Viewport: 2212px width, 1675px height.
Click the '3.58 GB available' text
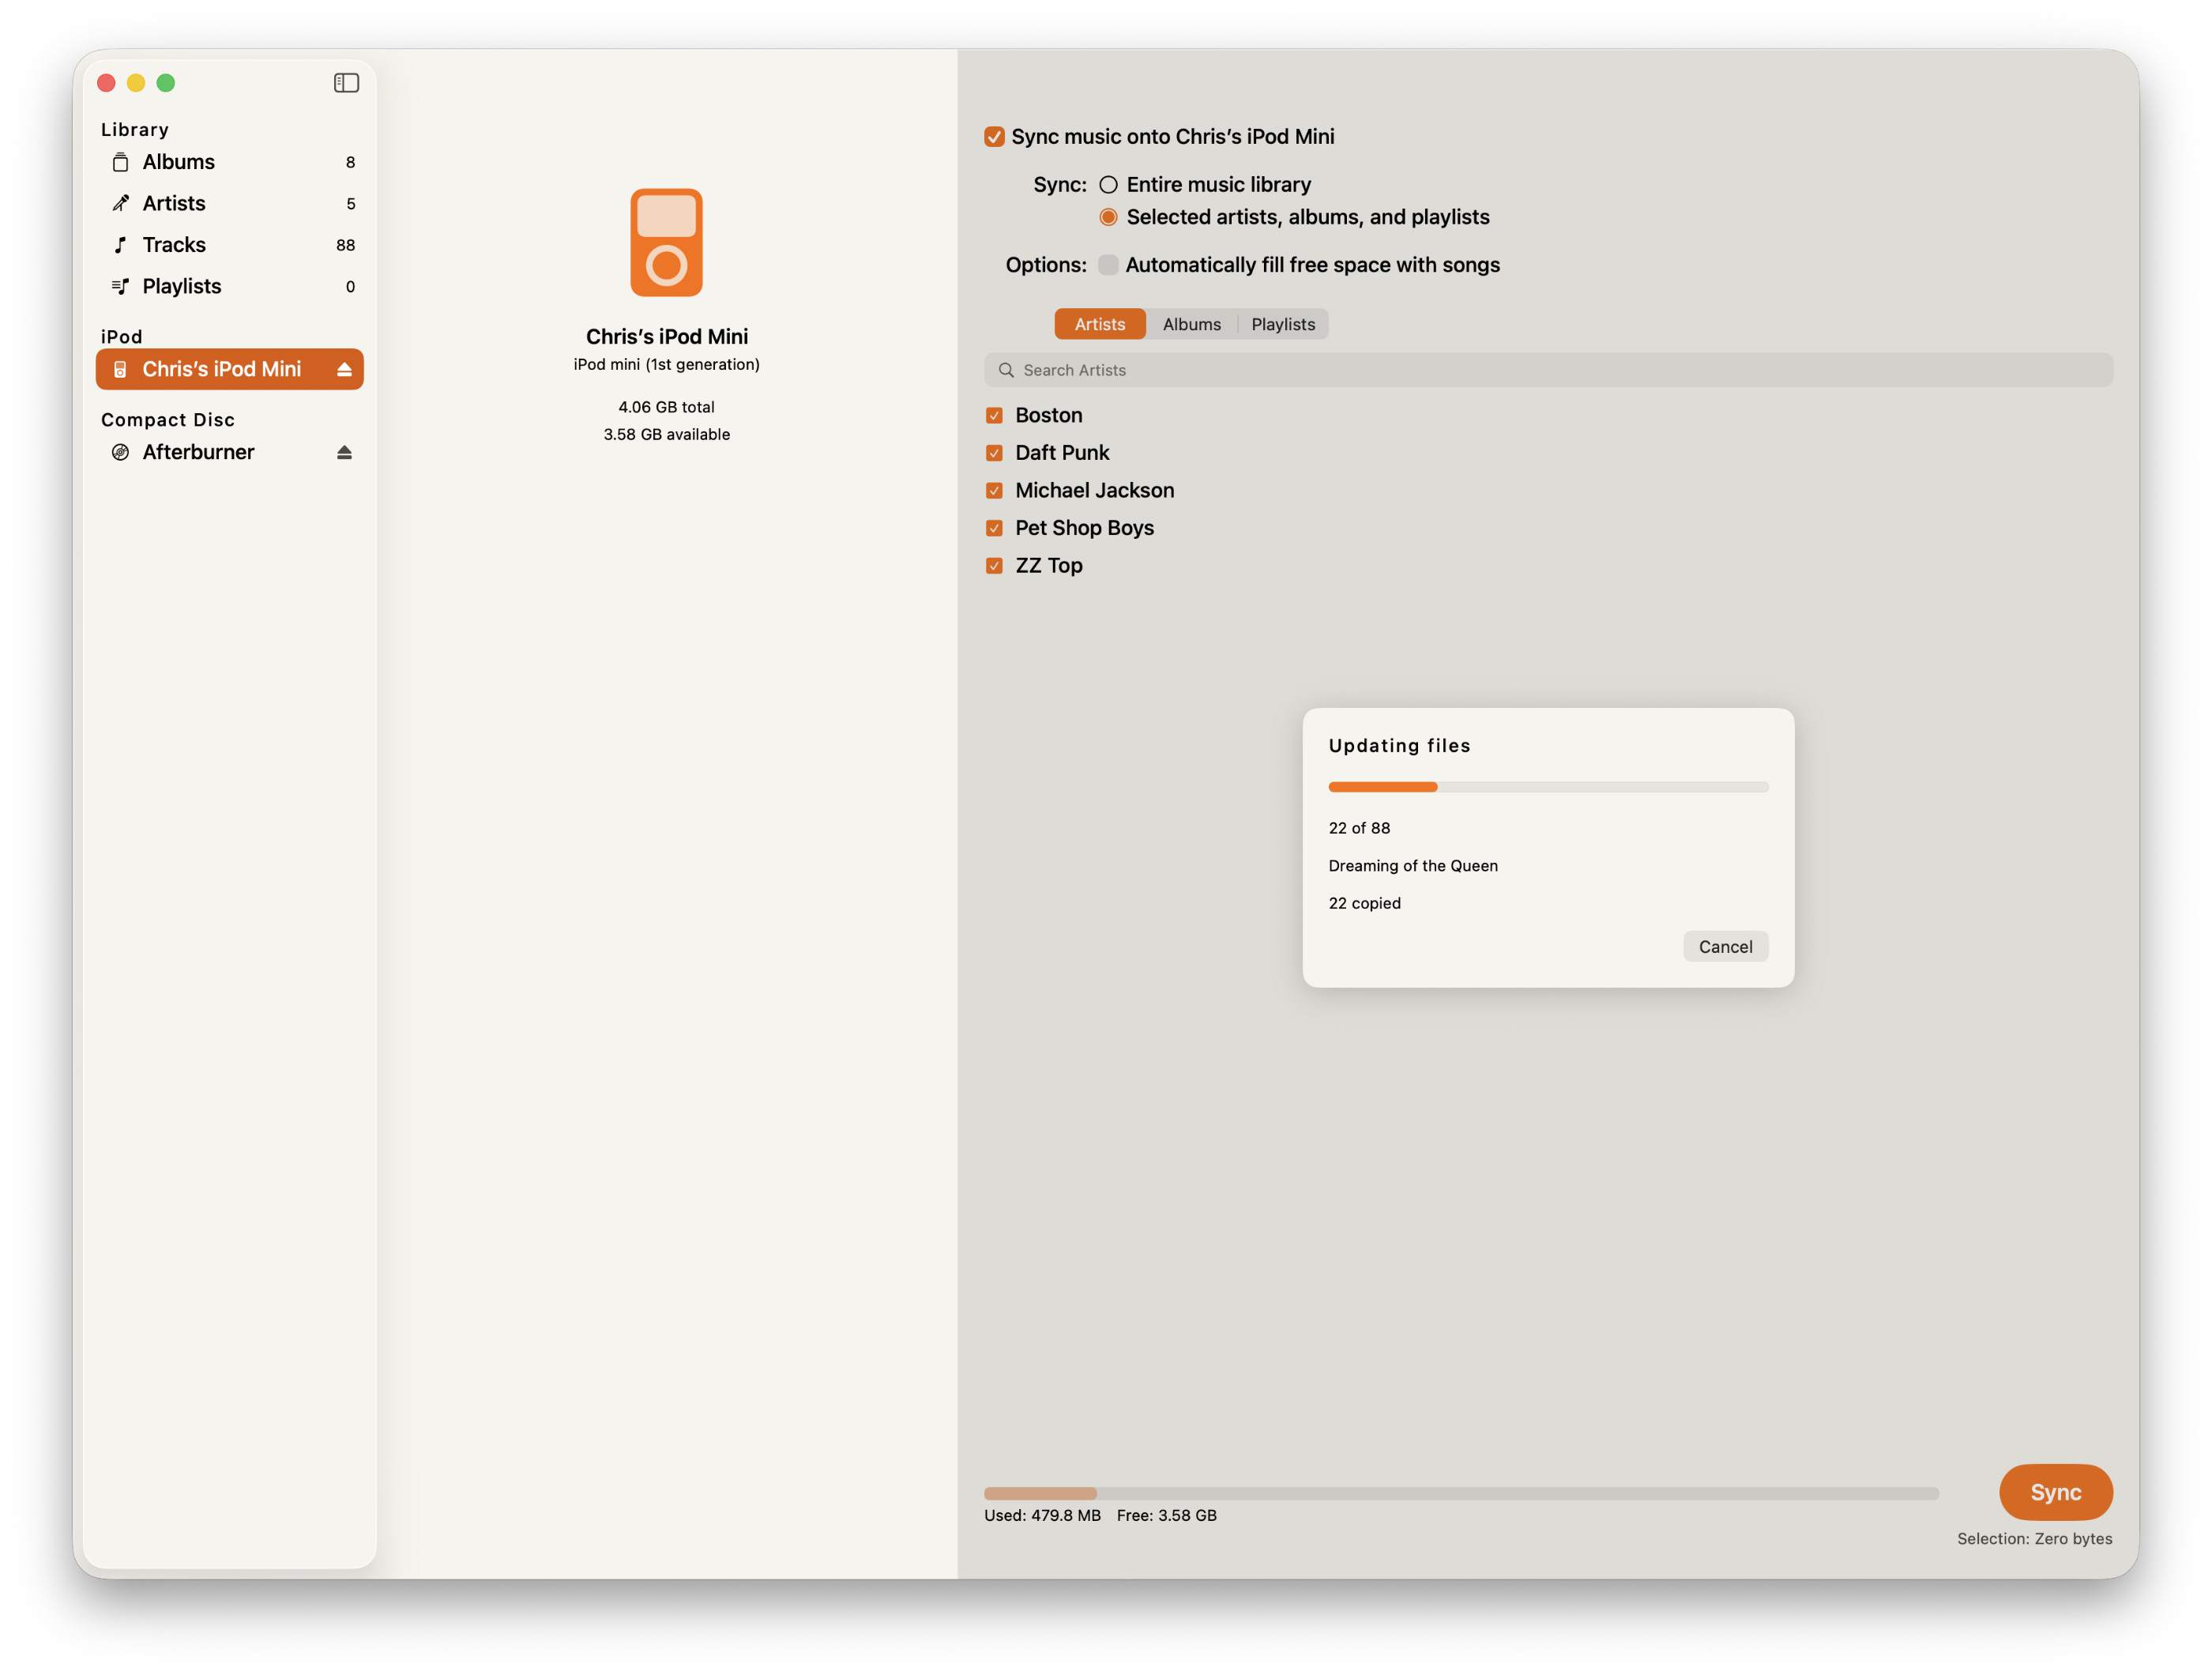pyautogui.click(x=666, y=435)
